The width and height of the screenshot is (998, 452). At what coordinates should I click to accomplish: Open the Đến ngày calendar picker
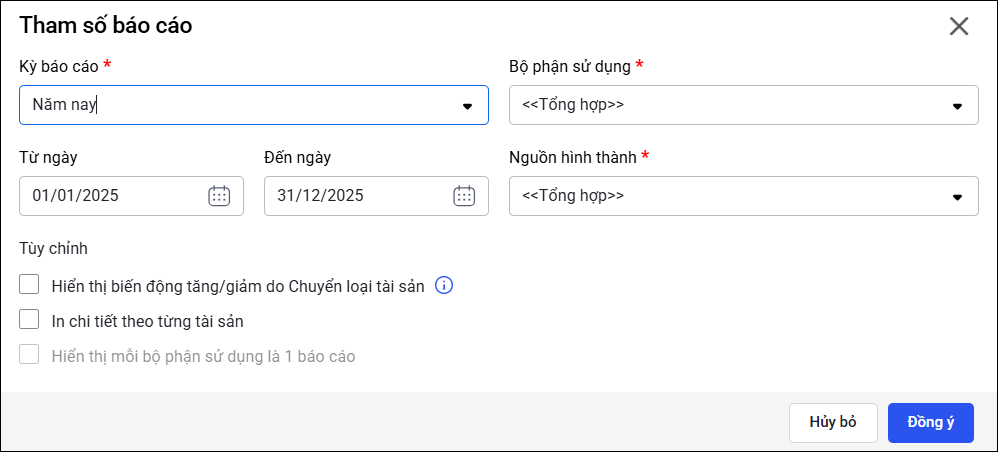point(464,196)
